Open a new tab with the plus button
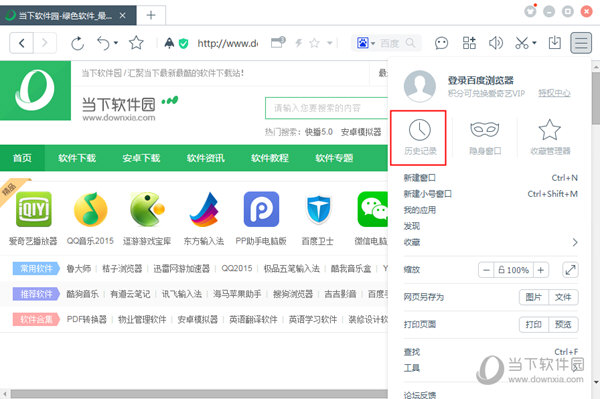Image resolution: width=600 pixels, height=399 pixels. point(151,15)
